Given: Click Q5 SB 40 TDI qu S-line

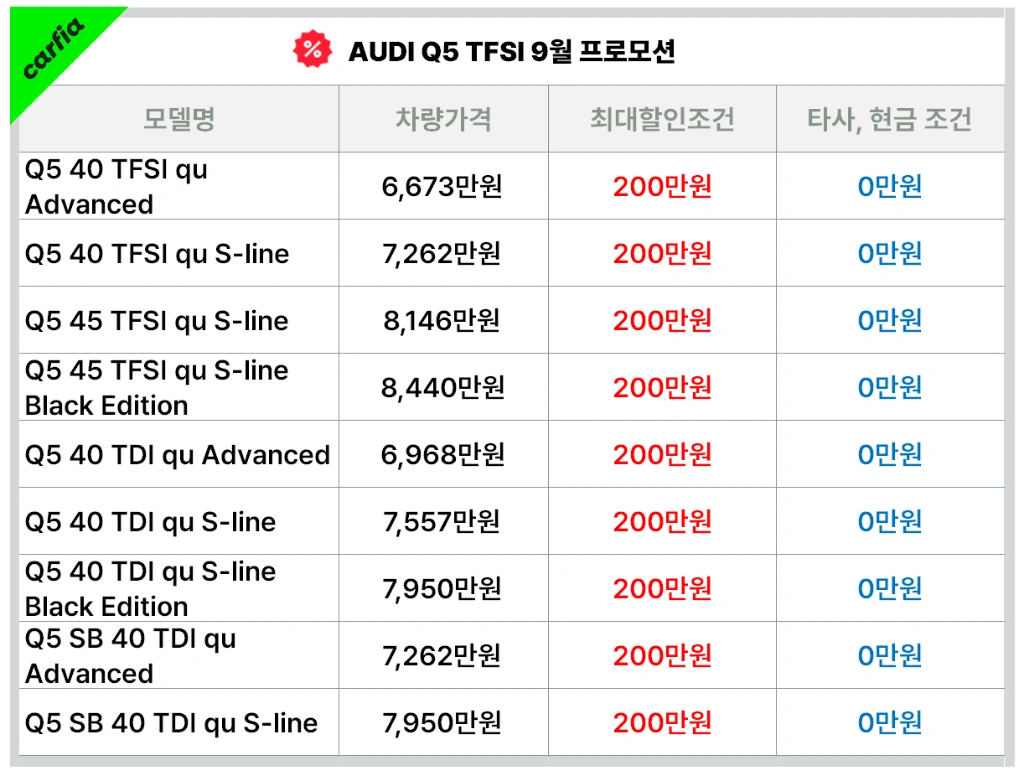Looking at the screenshot, I should point(171,723).
